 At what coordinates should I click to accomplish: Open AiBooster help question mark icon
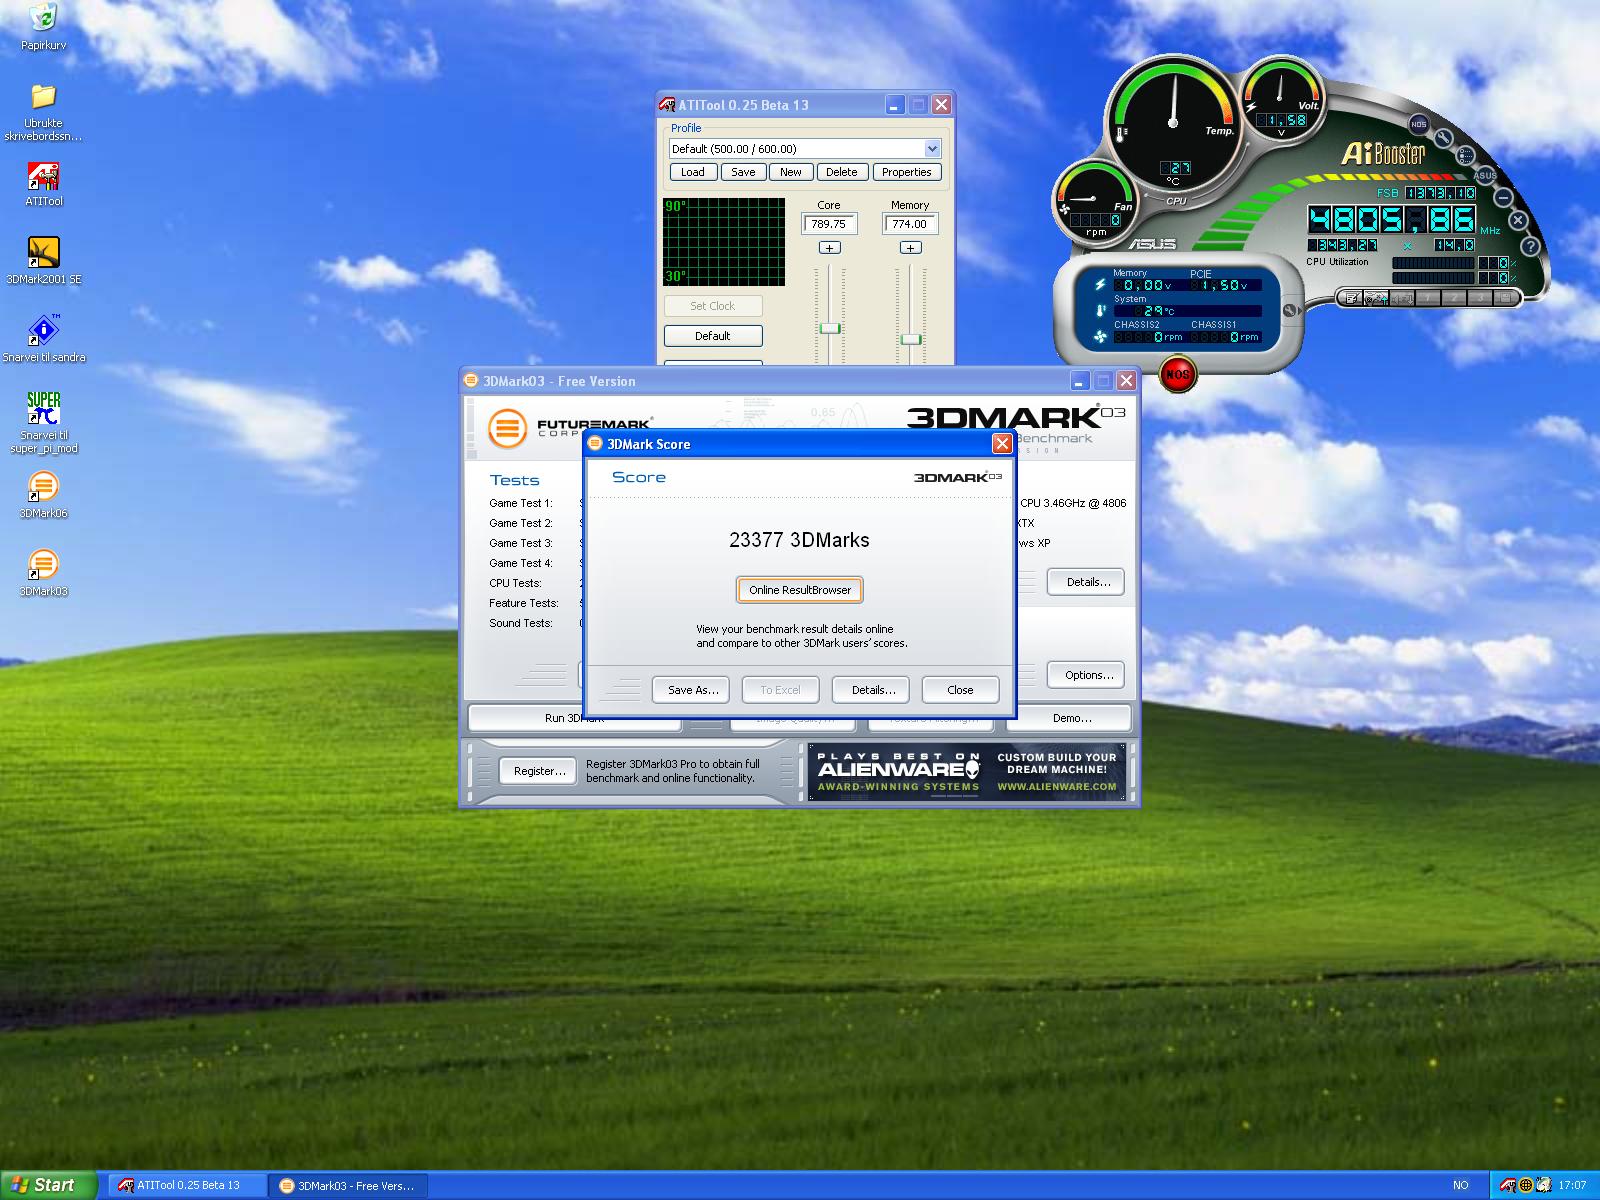tap(1530, 246)
